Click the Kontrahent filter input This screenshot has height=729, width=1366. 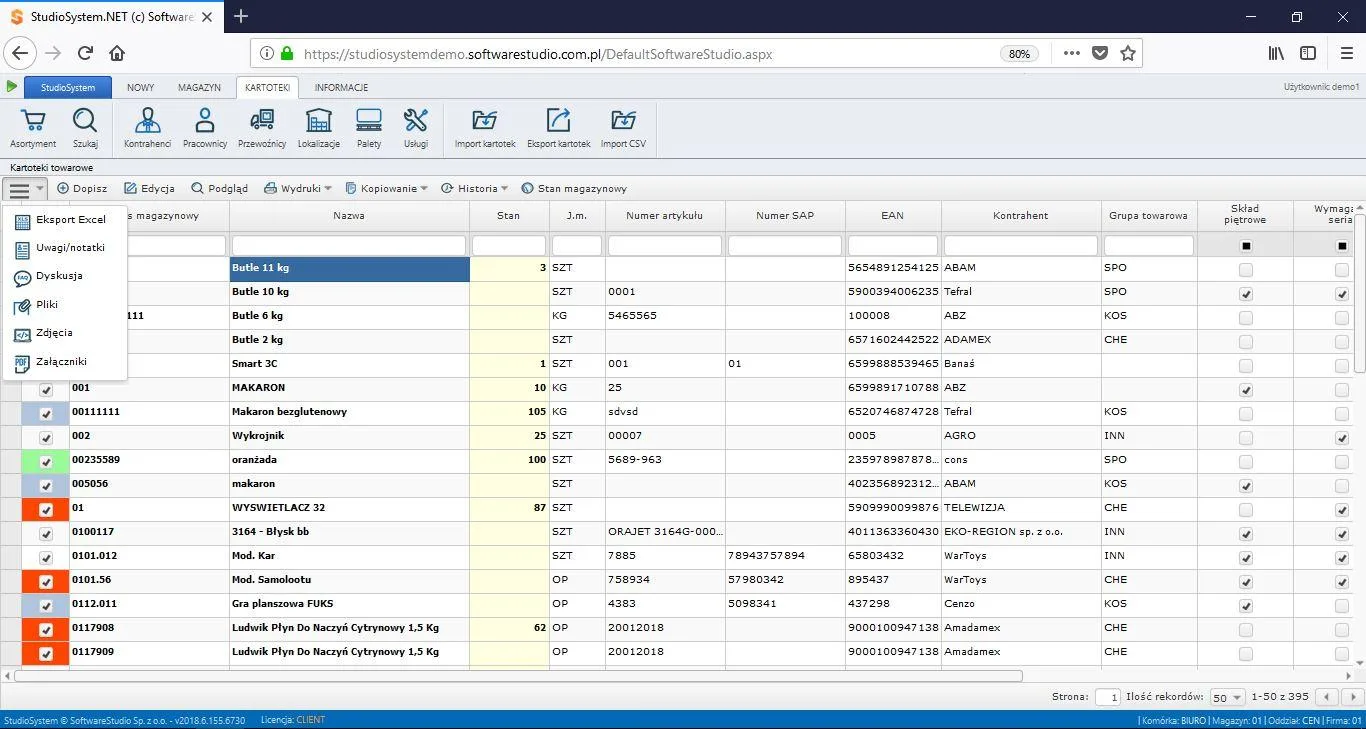pyautogui.click(x=1021, y=245)
